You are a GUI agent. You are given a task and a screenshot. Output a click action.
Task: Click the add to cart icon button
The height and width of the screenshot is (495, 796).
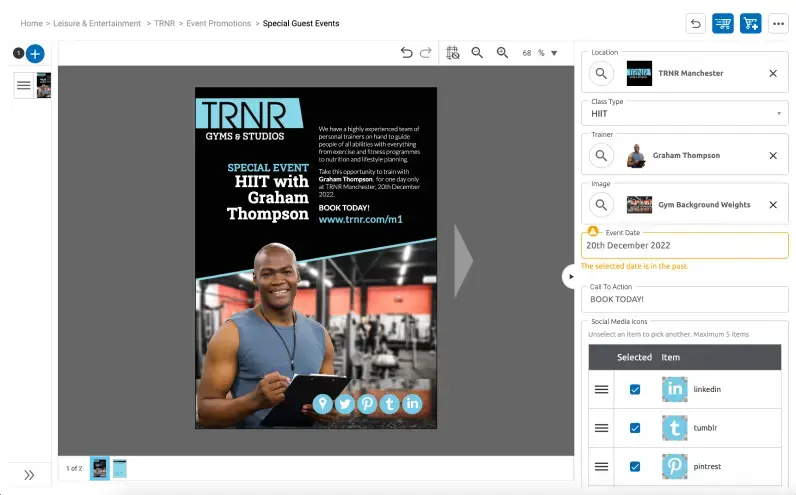coord(750,23)
